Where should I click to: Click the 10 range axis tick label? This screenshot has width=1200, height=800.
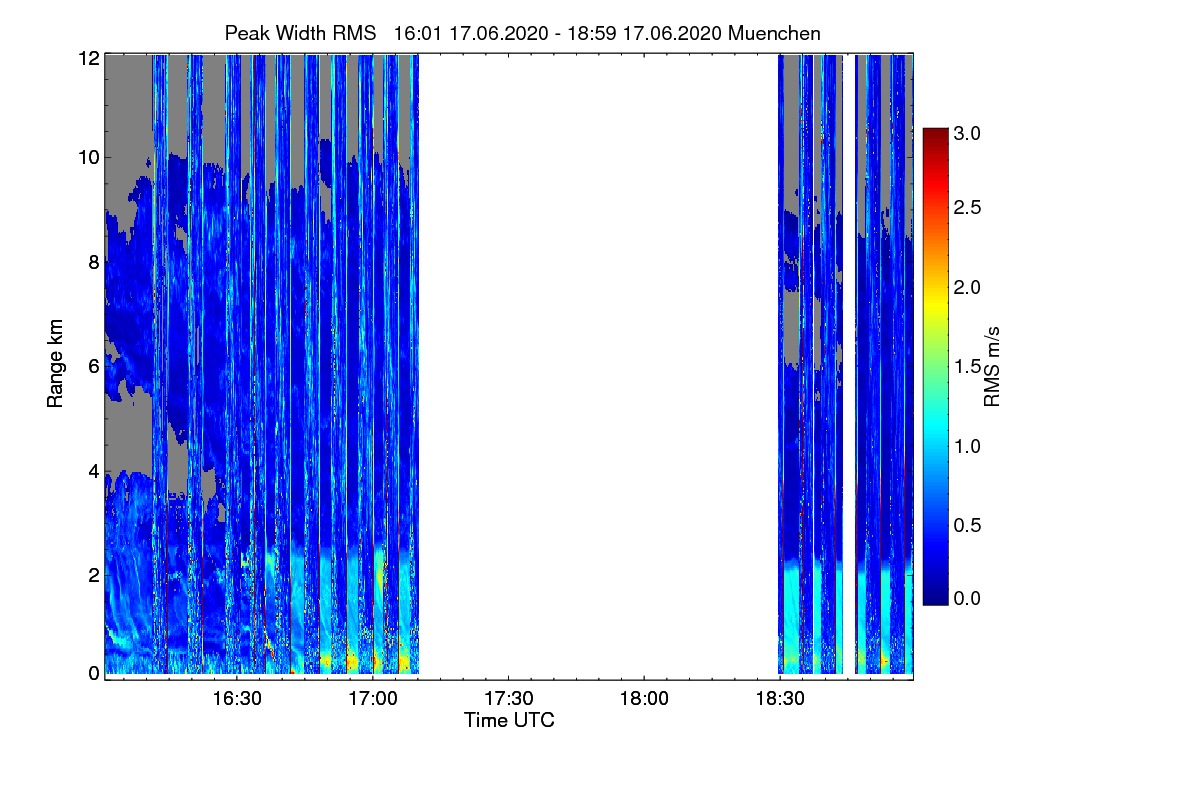(88, 157)
